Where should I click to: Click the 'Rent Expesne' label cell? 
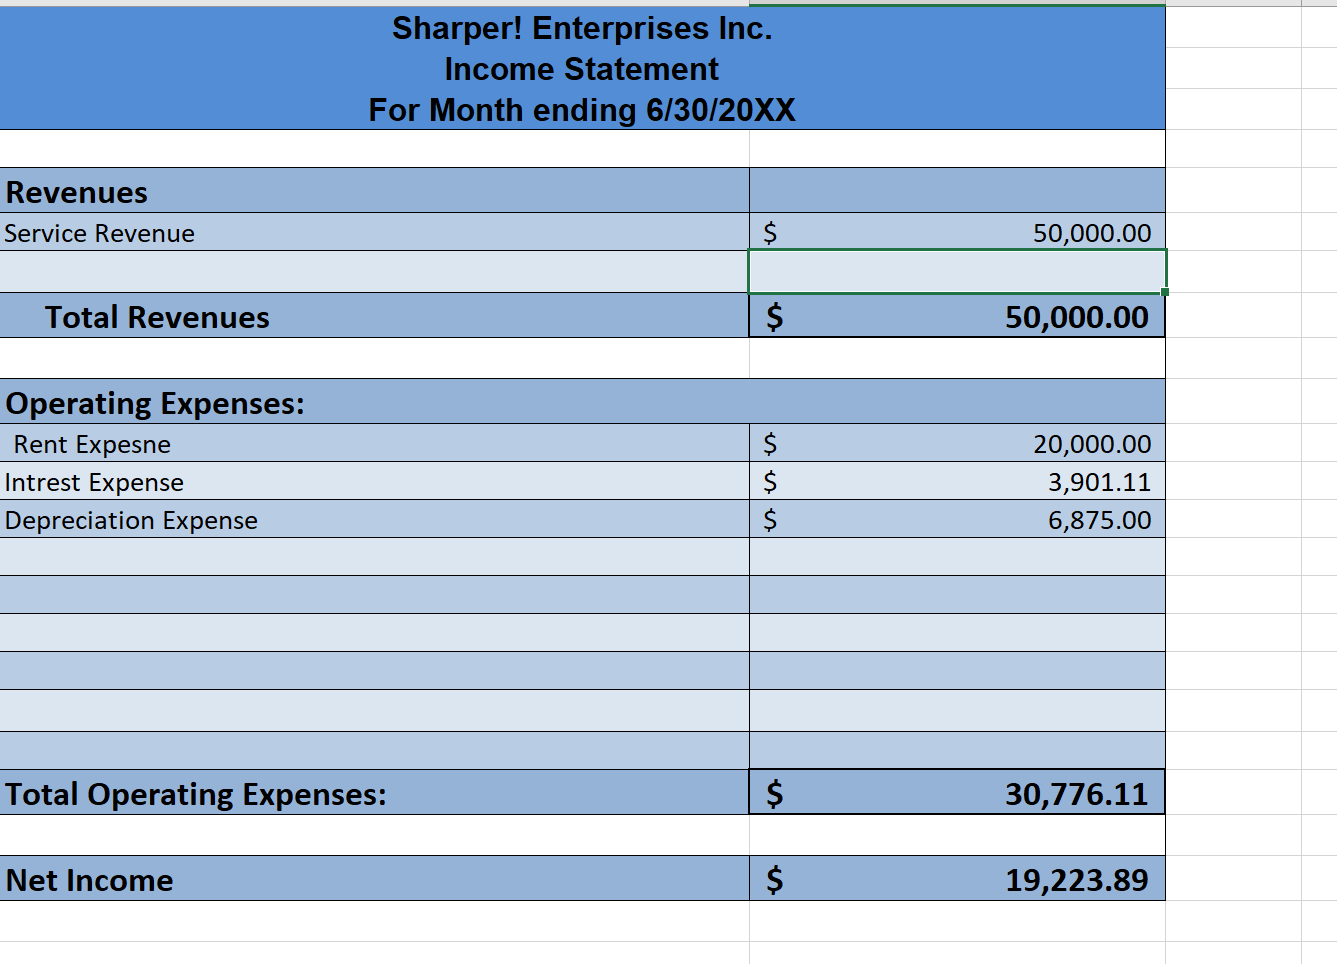374,443
